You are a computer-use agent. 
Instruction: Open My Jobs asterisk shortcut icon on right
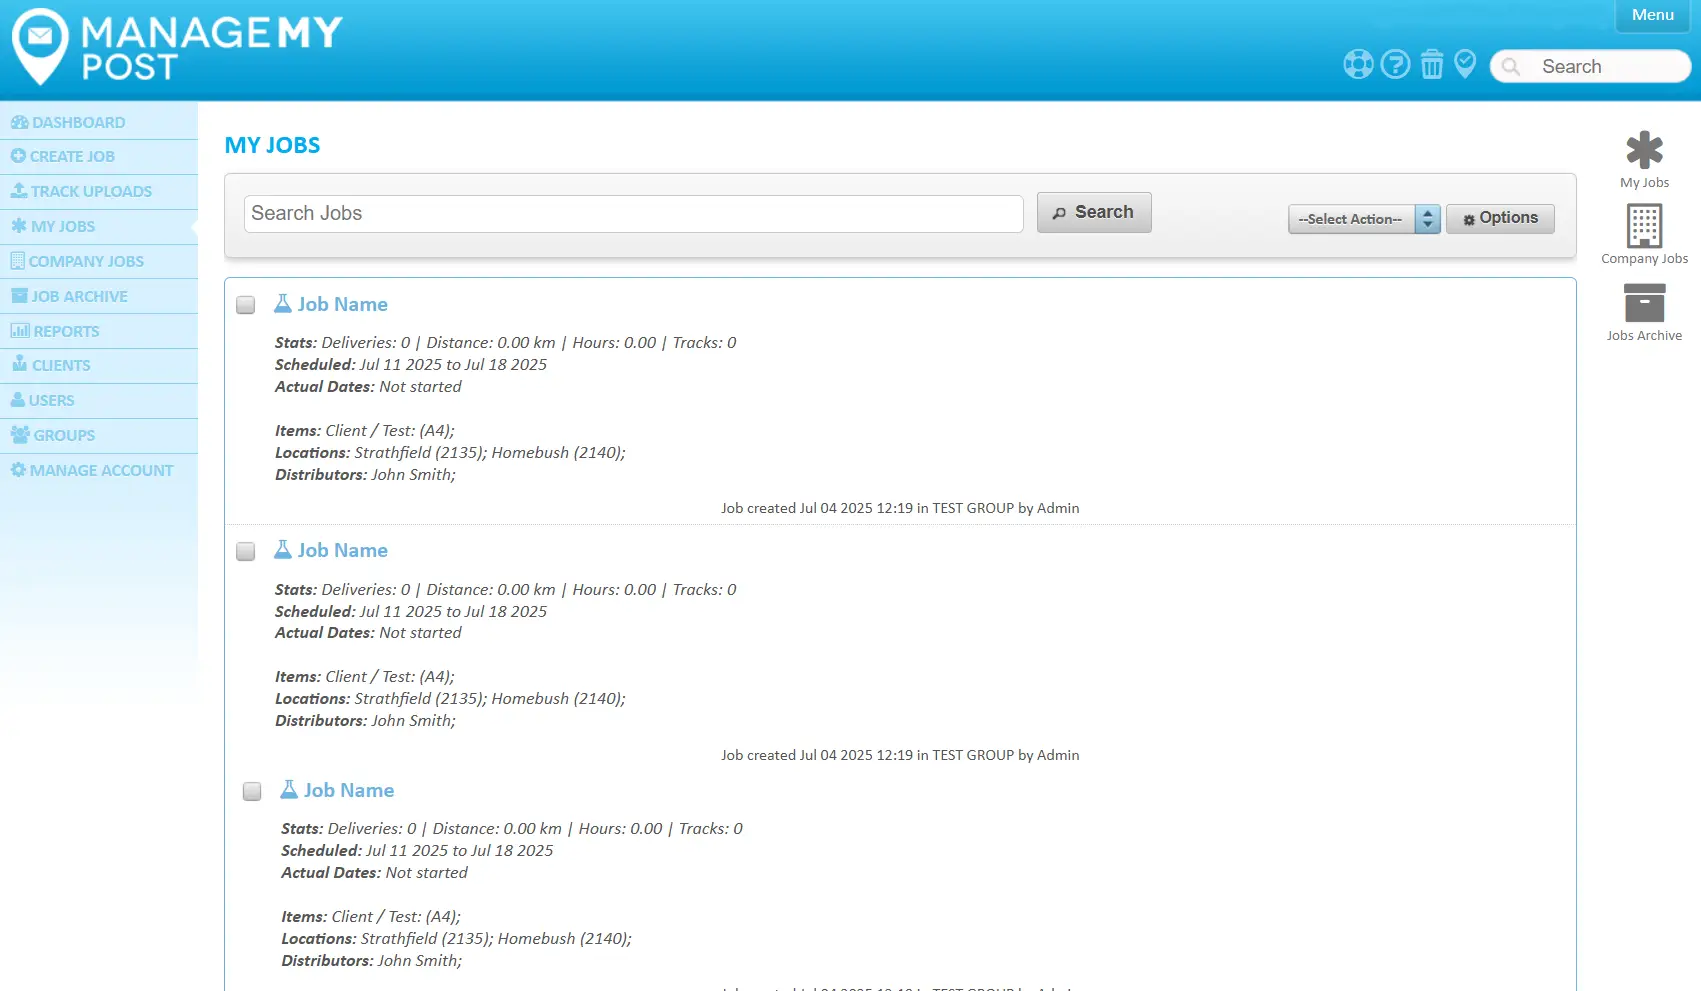1644,150
